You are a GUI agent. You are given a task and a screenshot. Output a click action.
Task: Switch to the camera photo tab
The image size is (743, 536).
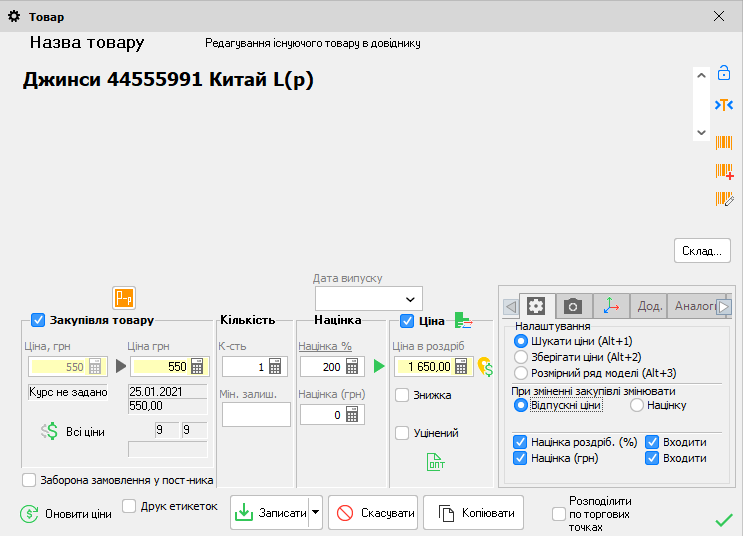pyautogui.click(x=573, y=306)
